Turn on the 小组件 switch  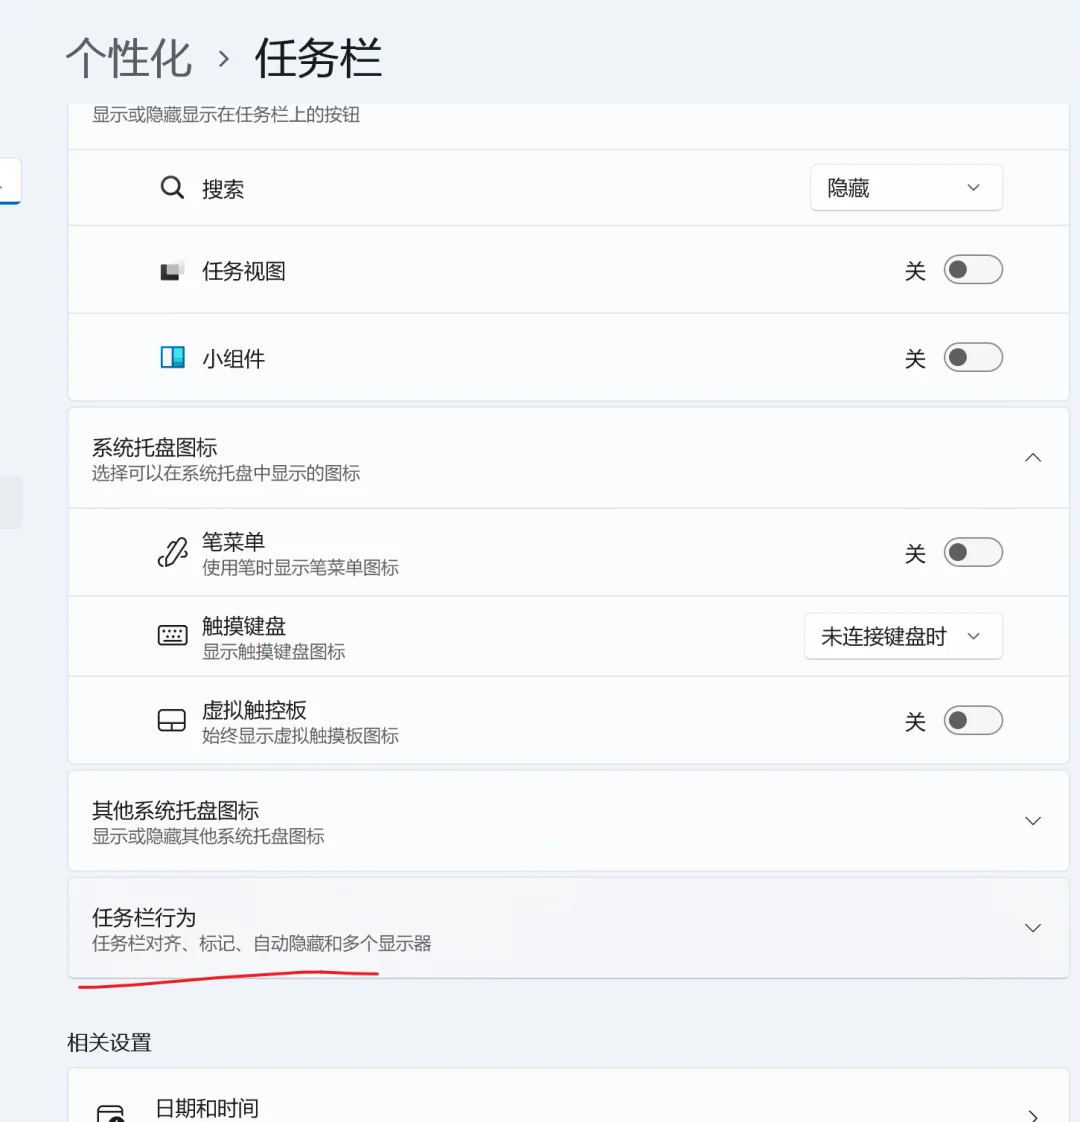tap(972, 356)
